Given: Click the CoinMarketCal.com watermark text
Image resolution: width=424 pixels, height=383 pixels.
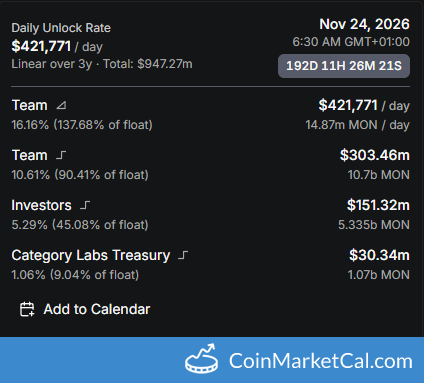Looking at the screenshot, I should [321, 361].
